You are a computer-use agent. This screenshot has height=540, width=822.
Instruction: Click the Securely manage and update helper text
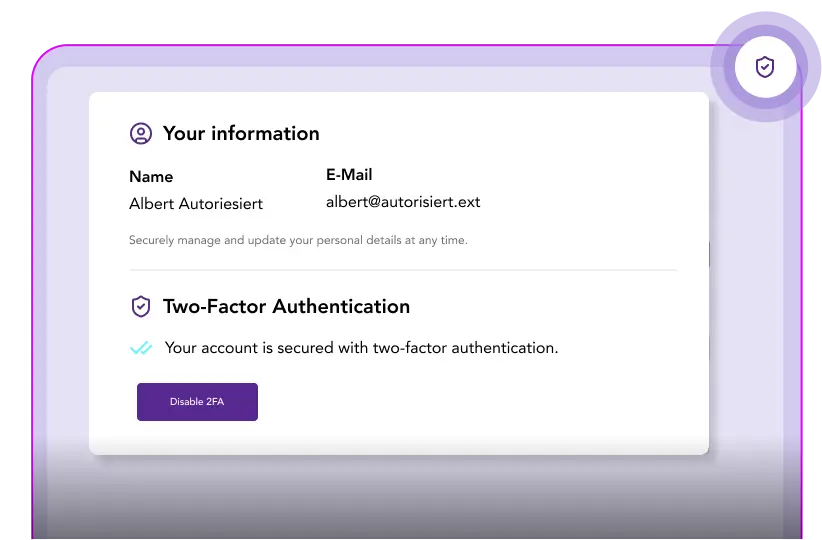pyautogui.click(x=298, y=240)
